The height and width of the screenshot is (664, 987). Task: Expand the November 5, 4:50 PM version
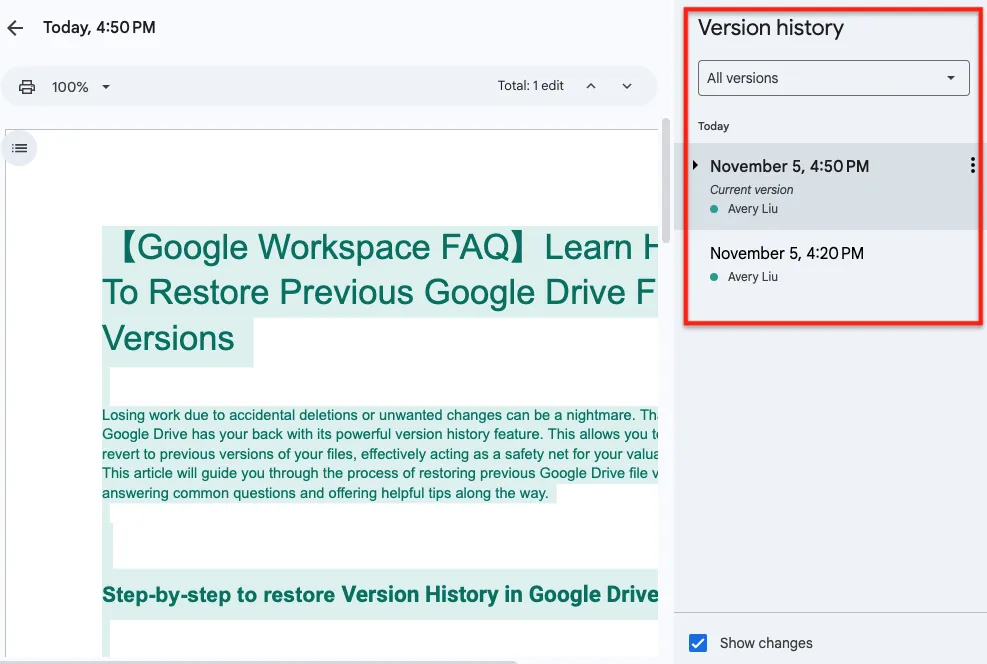[695, 166]
